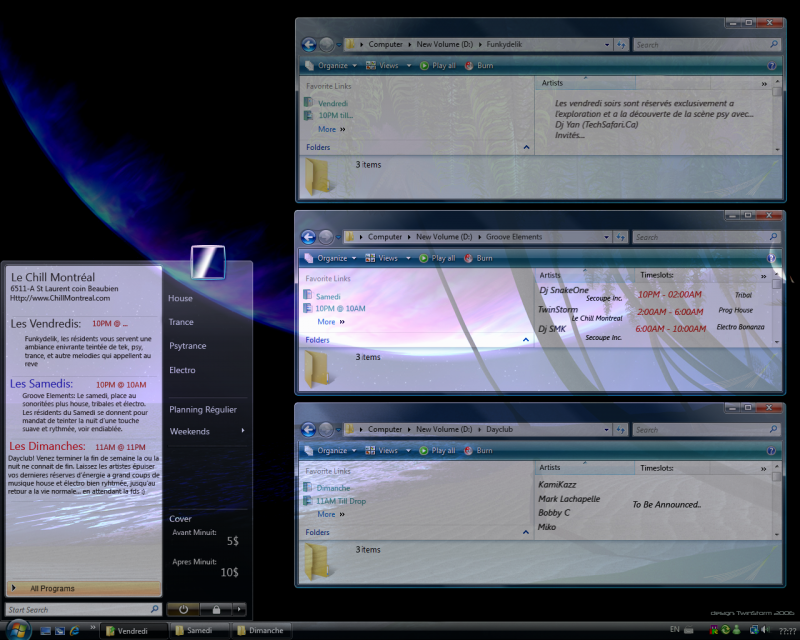The image size is (800, 640).
Task: Click the volume icon in the system tray
Action: pyautogui.click(x=765, y=630)
